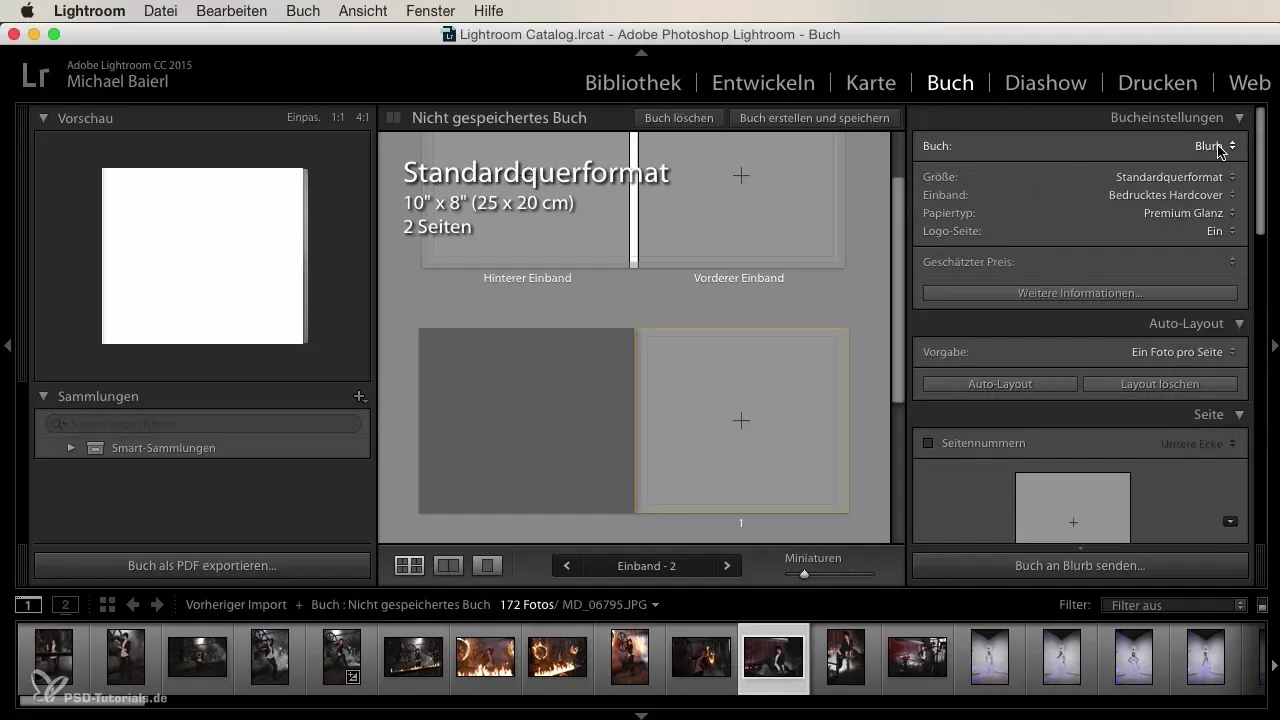Open Größe dropdown Standardquerformat
Viewport: 1280px width, 720px height.
[1175, 177]
